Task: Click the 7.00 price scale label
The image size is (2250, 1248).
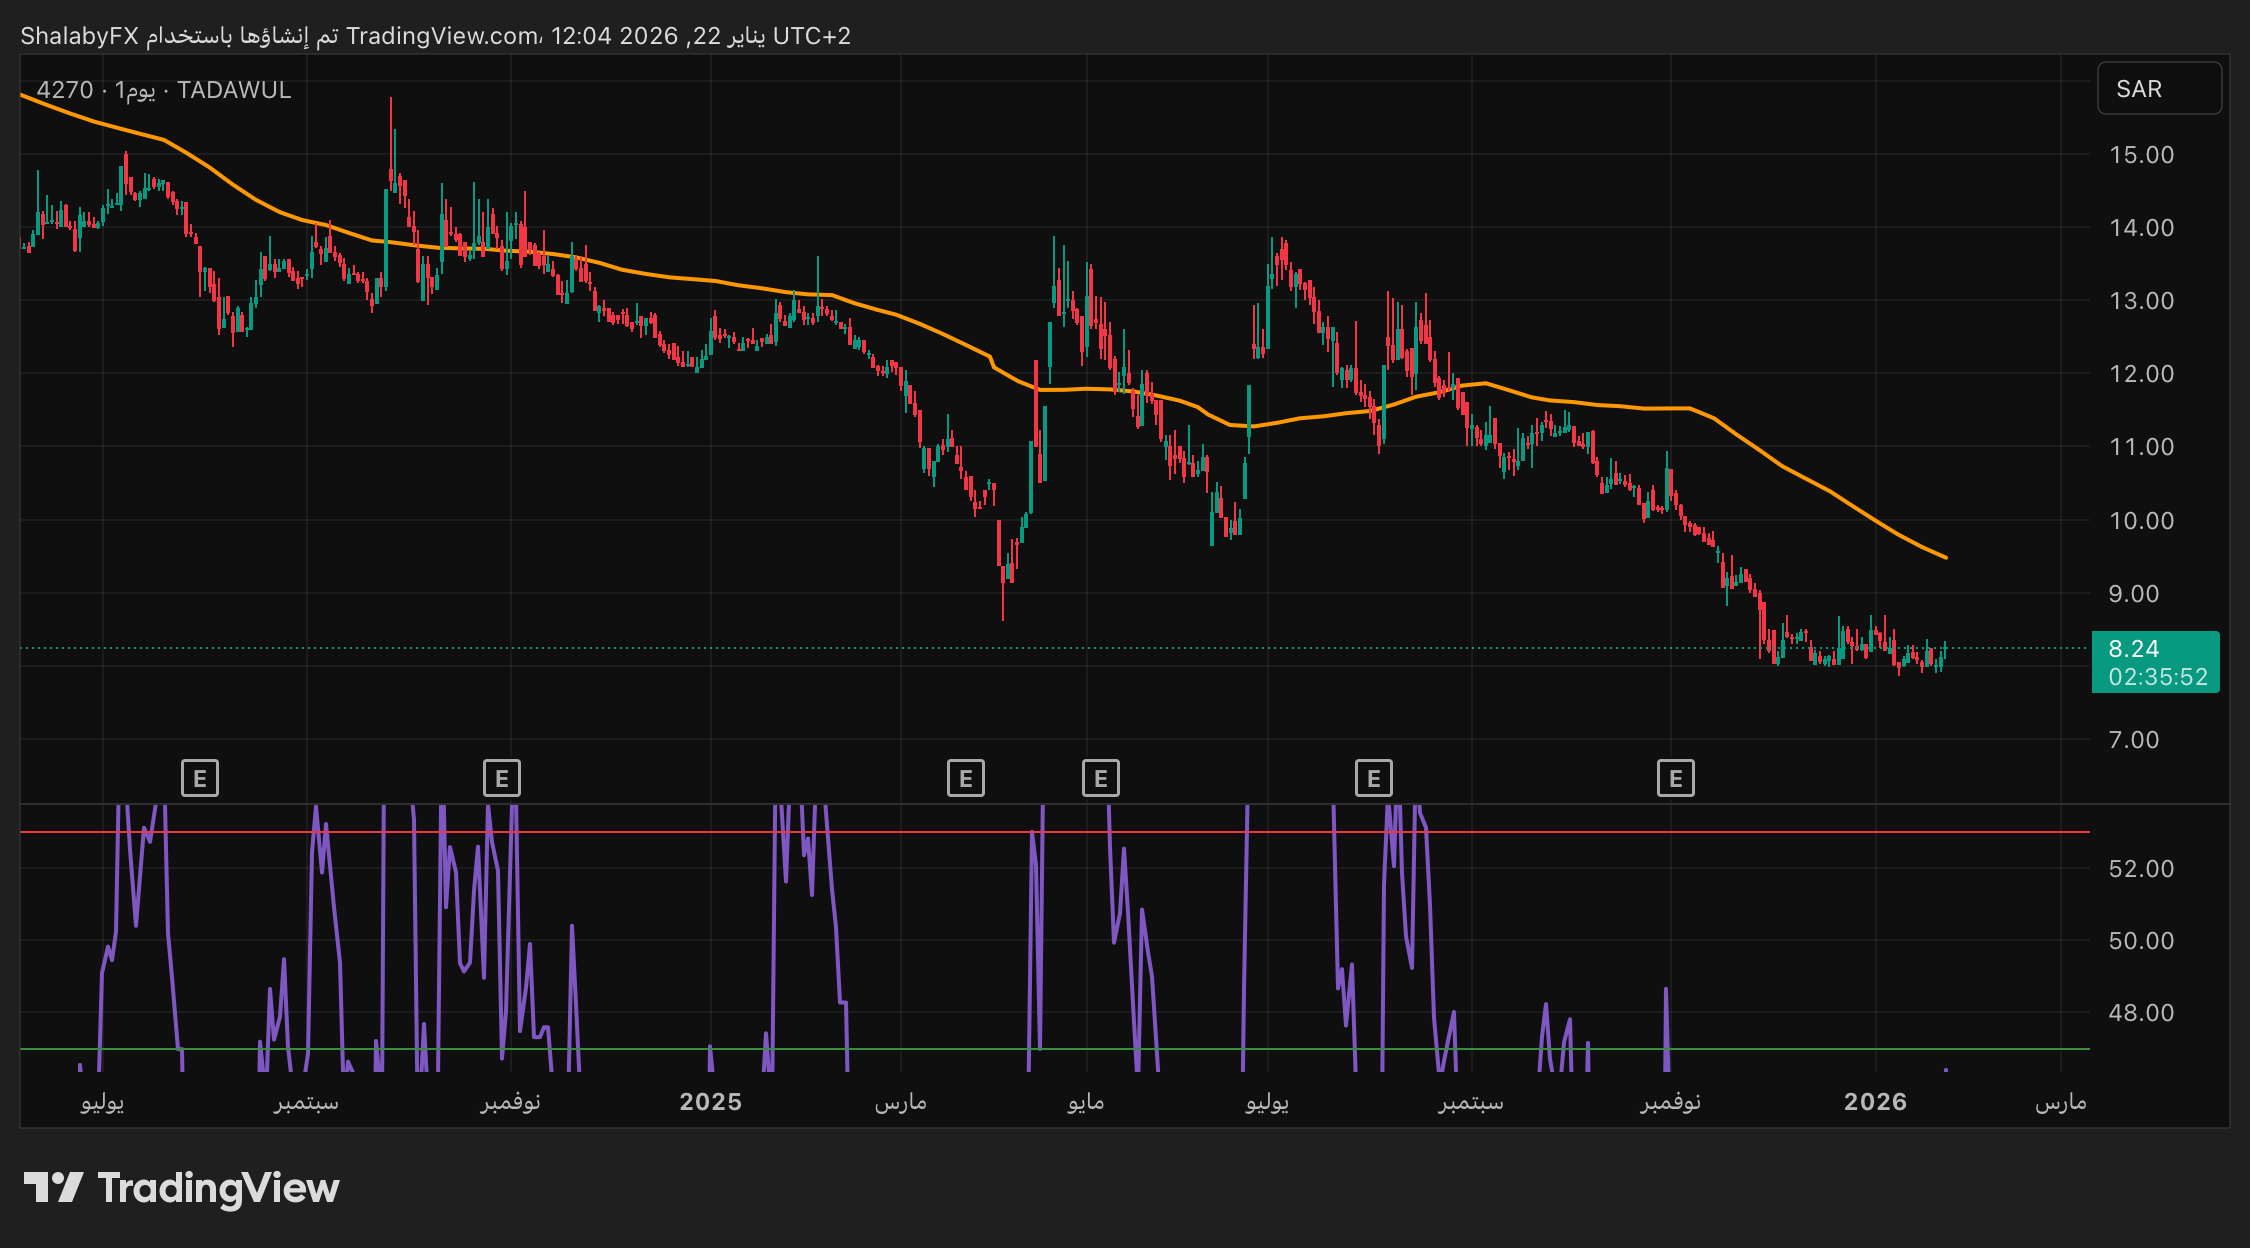Action: click(x=2133, y=740)
